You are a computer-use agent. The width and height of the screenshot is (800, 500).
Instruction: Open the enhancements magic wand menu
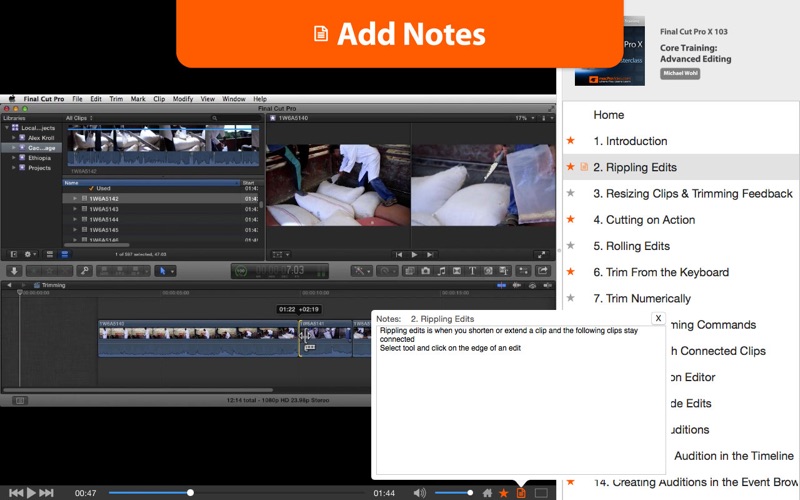pyautogui.click(x=361, y=271)
